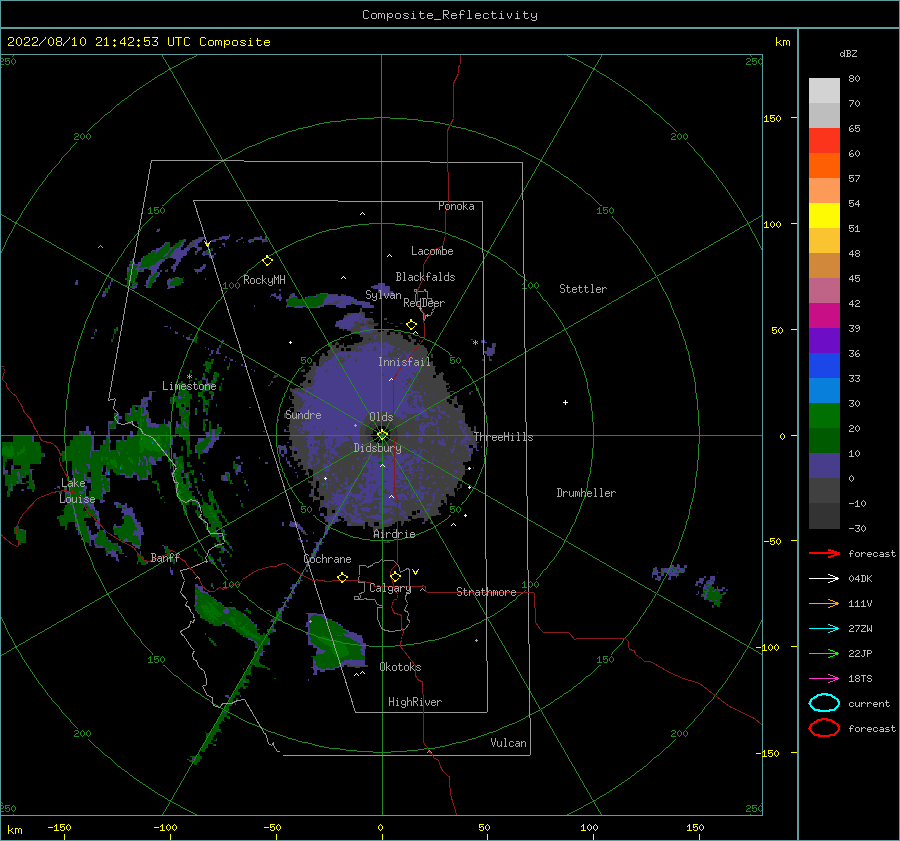Click the Stettler label
Viewport: 900px width, 841px height.
click(x=583, y=289)
